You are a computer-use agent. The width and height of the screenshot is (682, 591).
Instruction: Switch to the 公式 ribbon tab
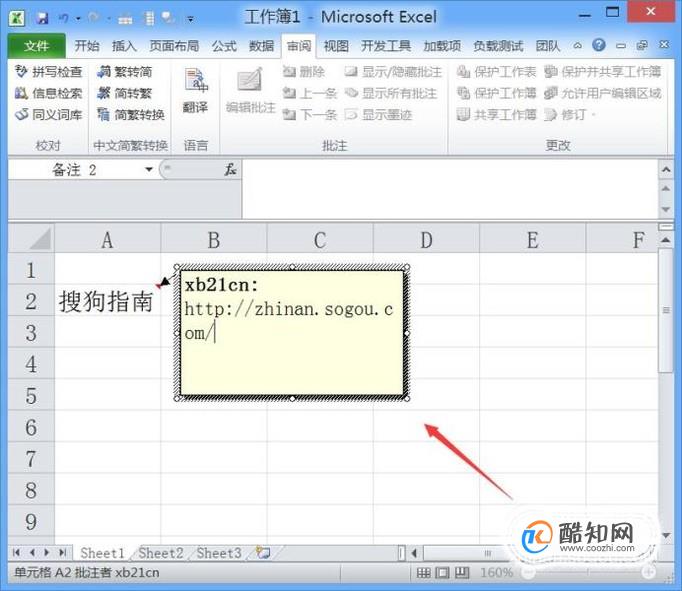[x=224, y=46]
